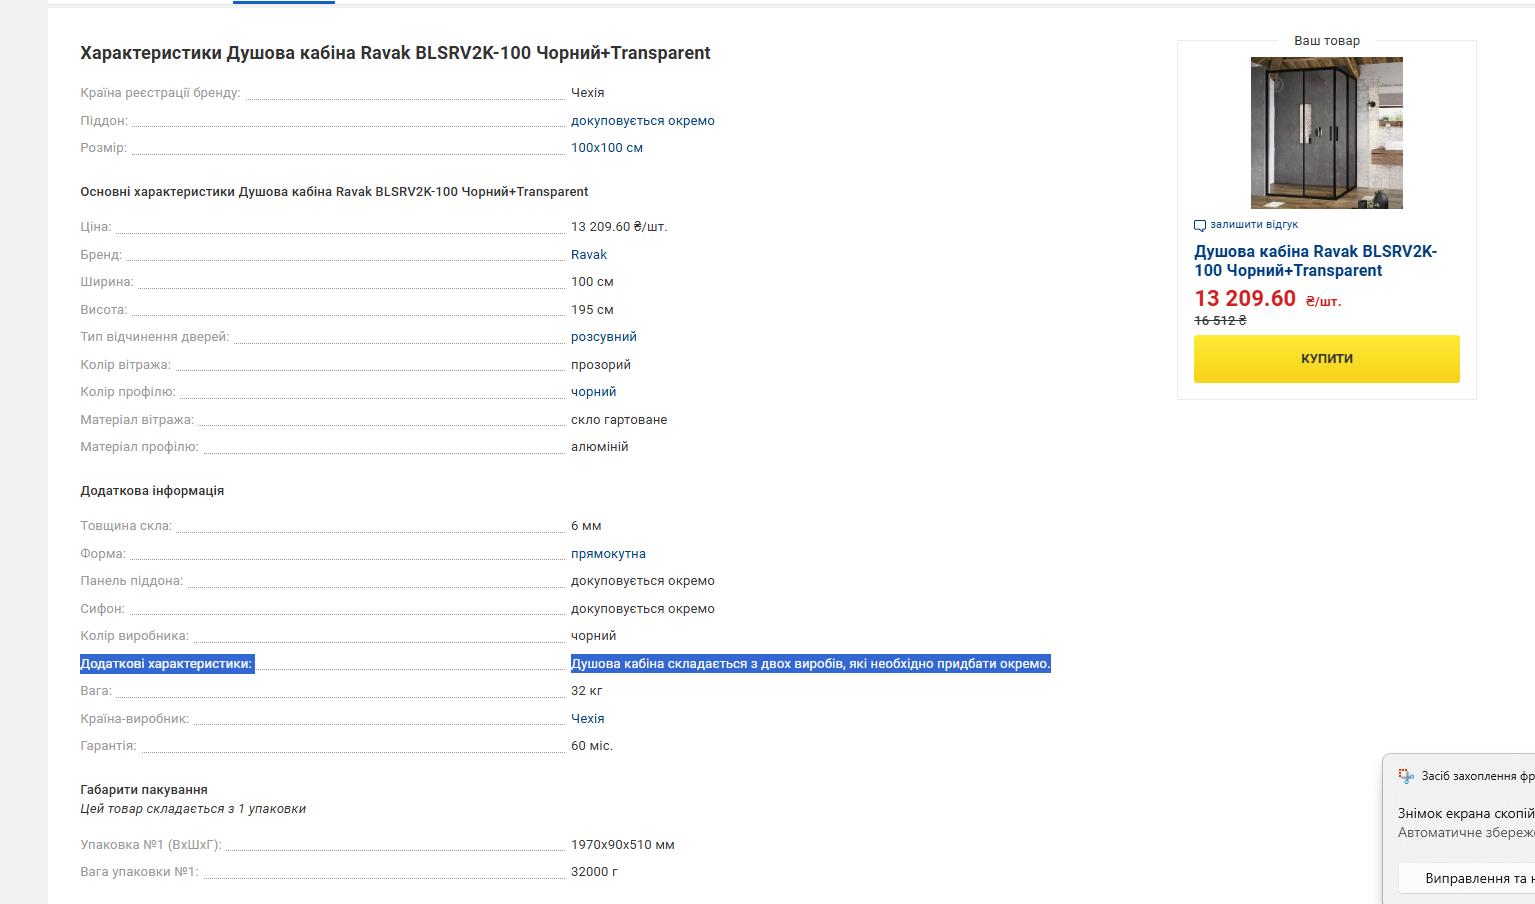Viewport: 1535px width, 904px height.
Task: Open the Засіб захоплення notification title
Action: pos(1477,776)
